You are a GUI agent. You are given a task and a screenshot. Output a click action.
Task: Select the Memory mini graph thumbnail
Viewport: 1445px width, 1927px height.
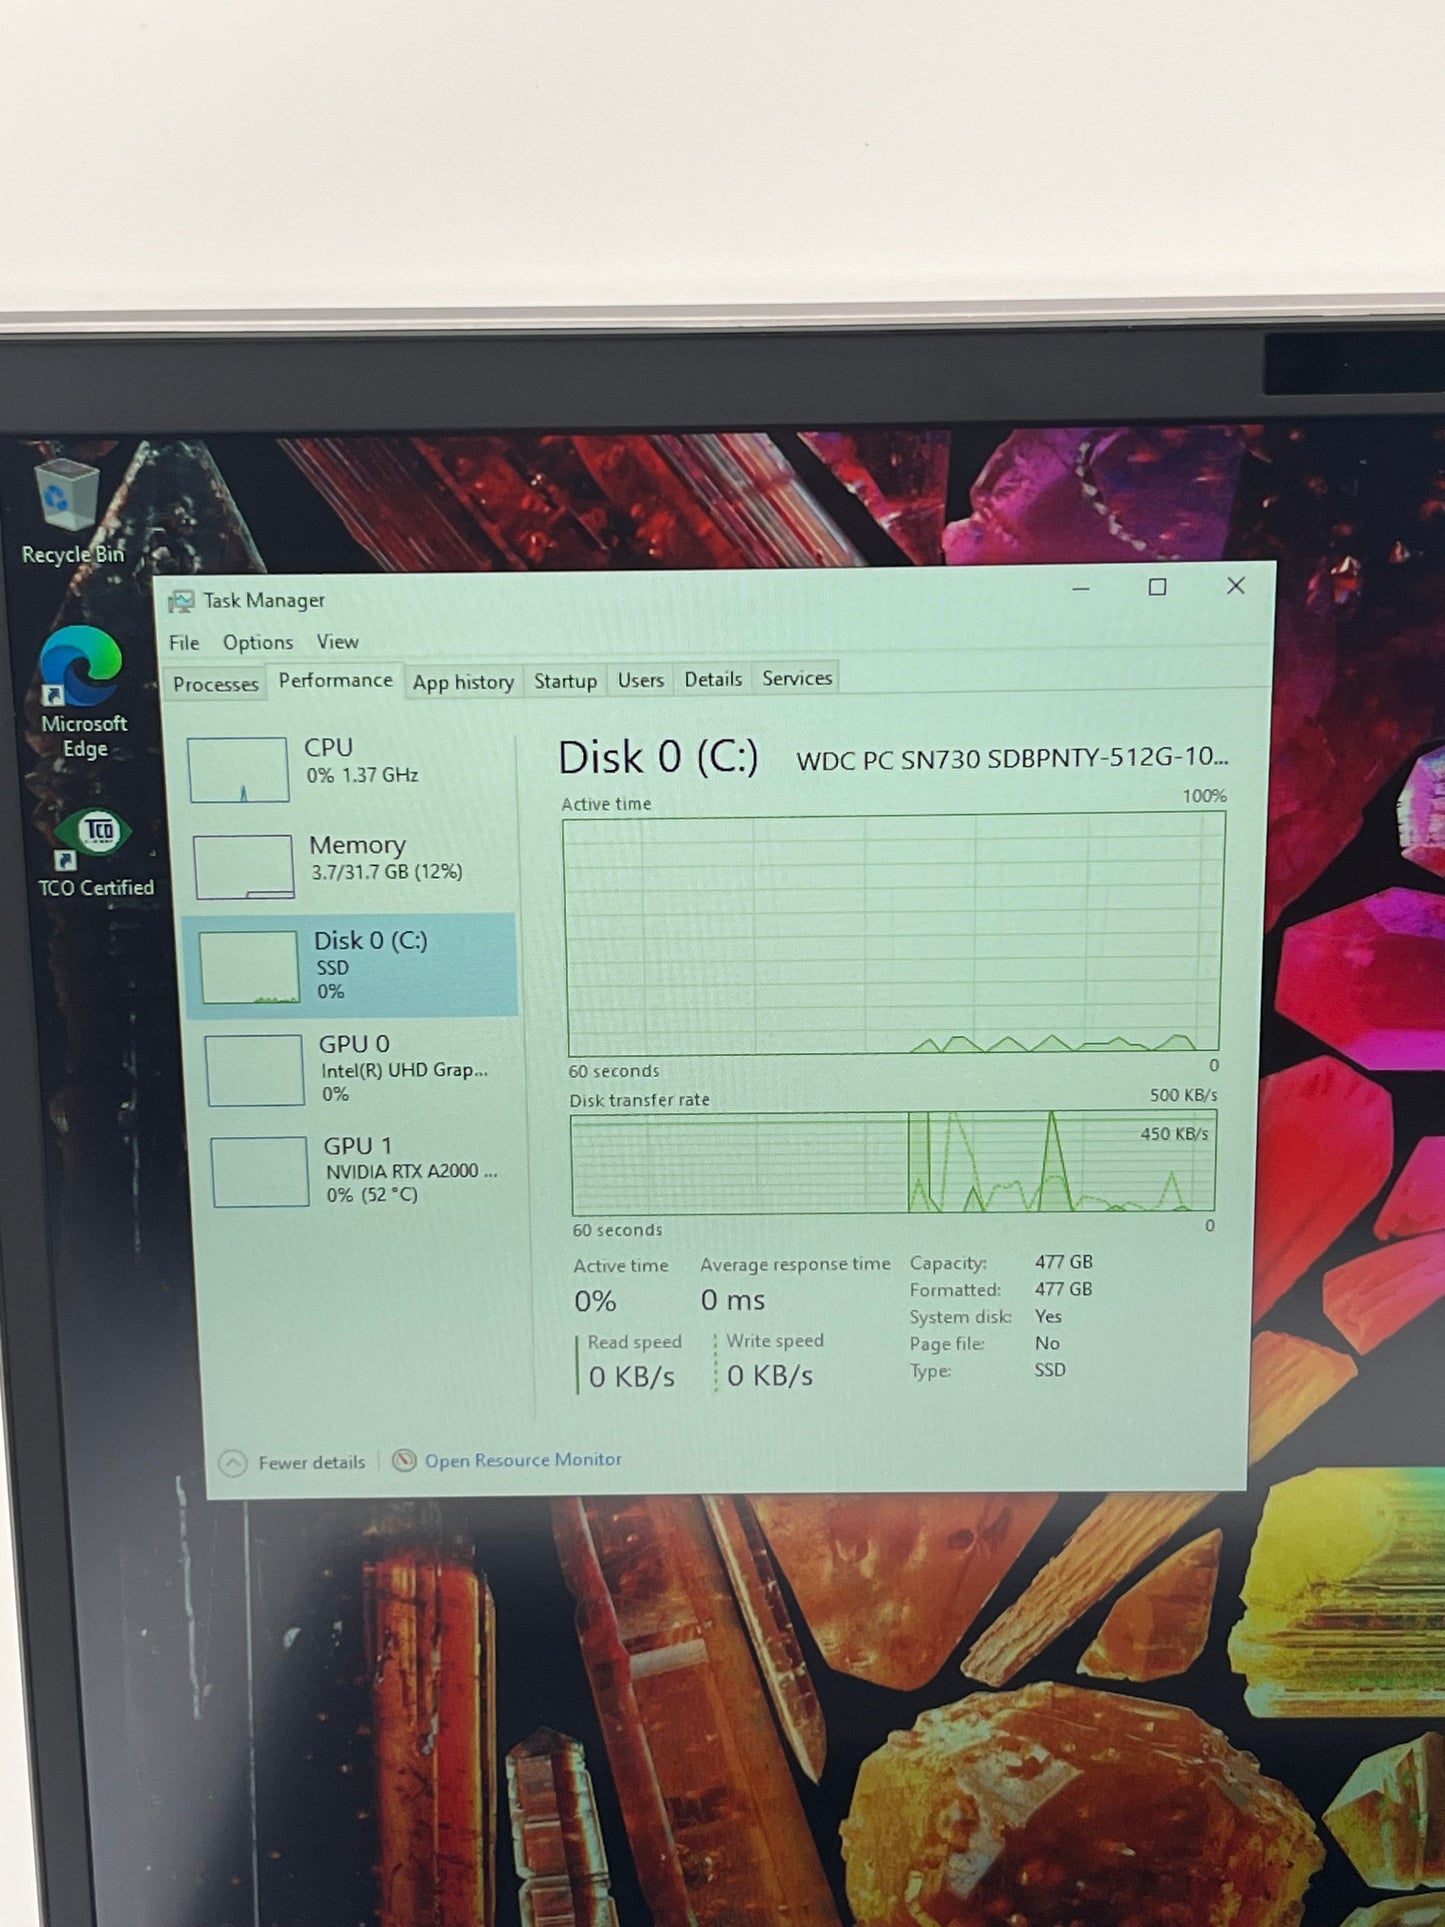point(244,867)
